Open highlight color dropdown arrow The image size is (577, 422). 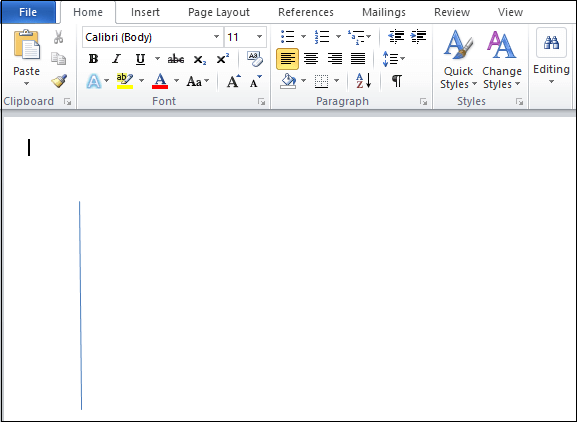(x=141, y=81)
